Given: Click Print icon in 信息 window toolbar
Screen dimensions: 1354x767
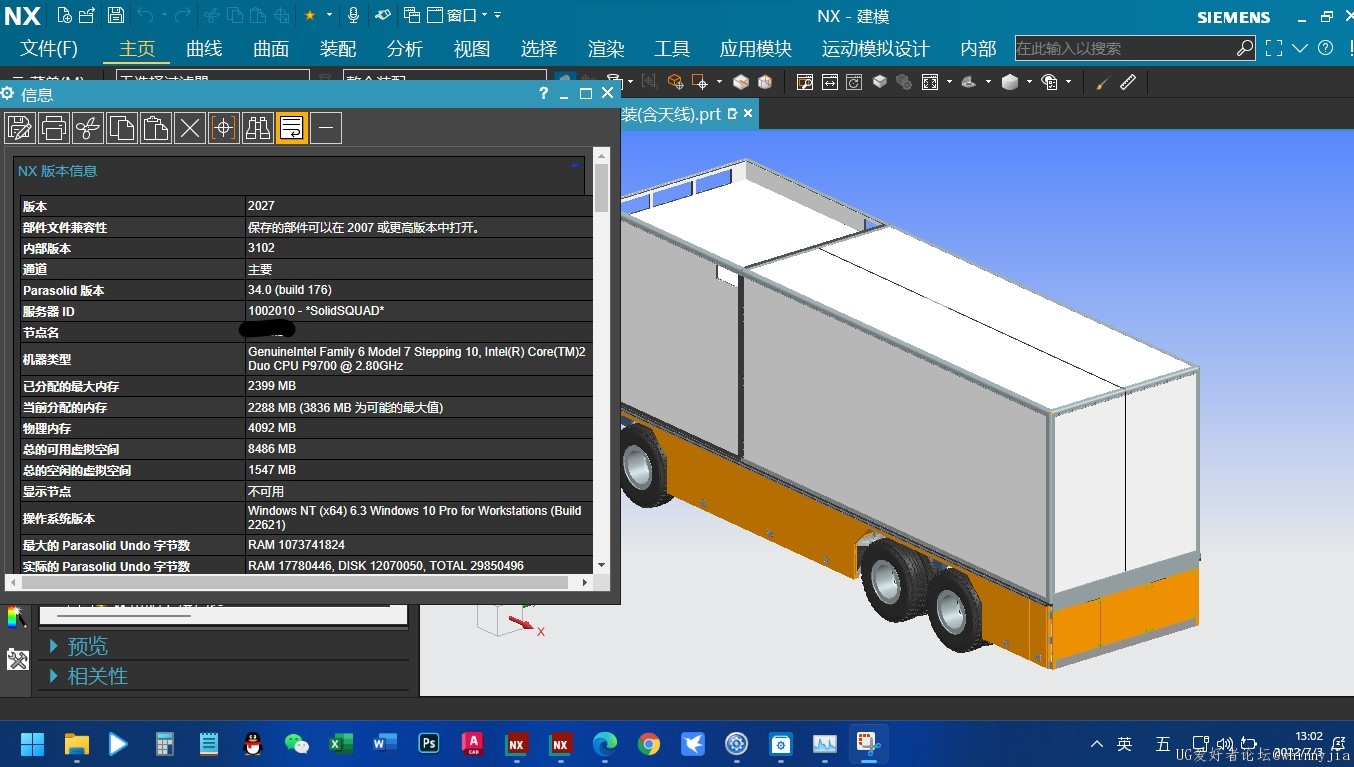Looking at the screenshot, I should click(x=54, y=128).
